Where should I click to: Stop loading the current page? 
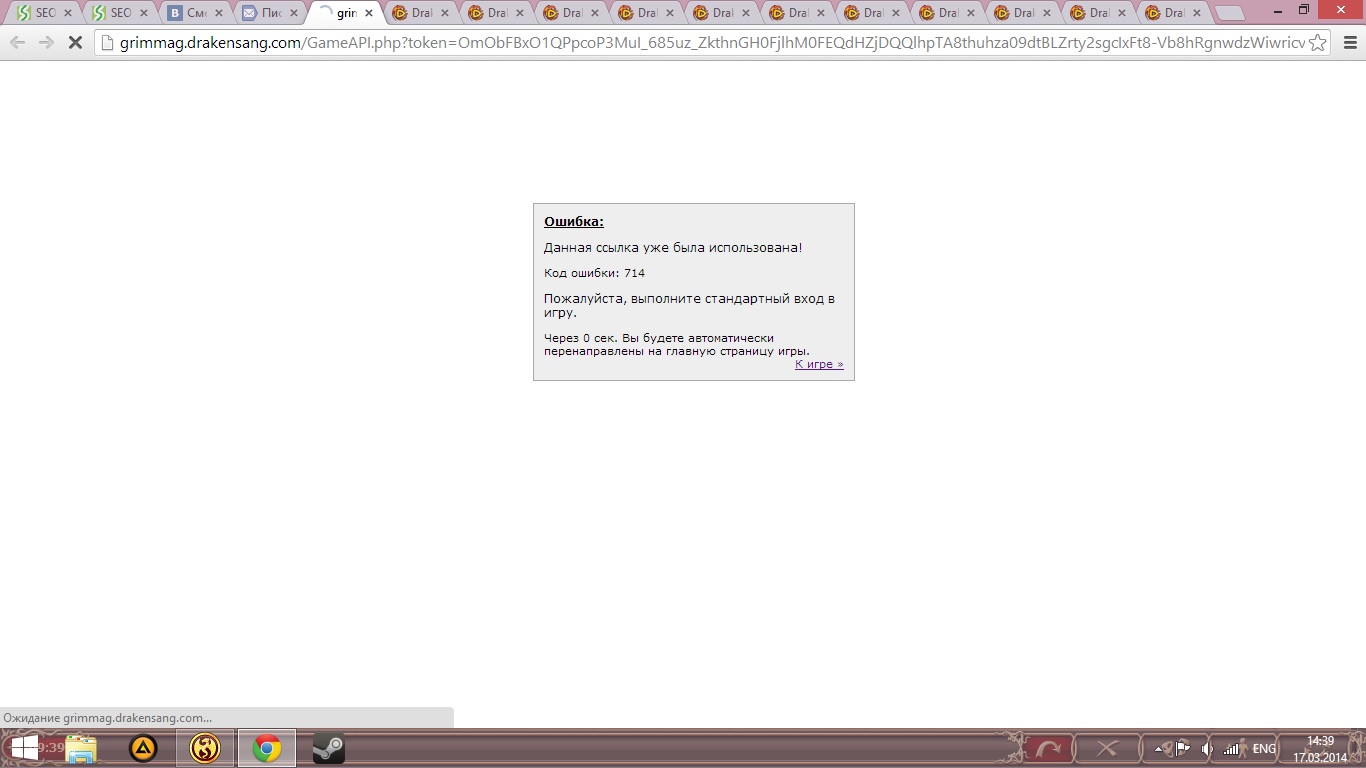pyautogui.click(x=74, y=43)
